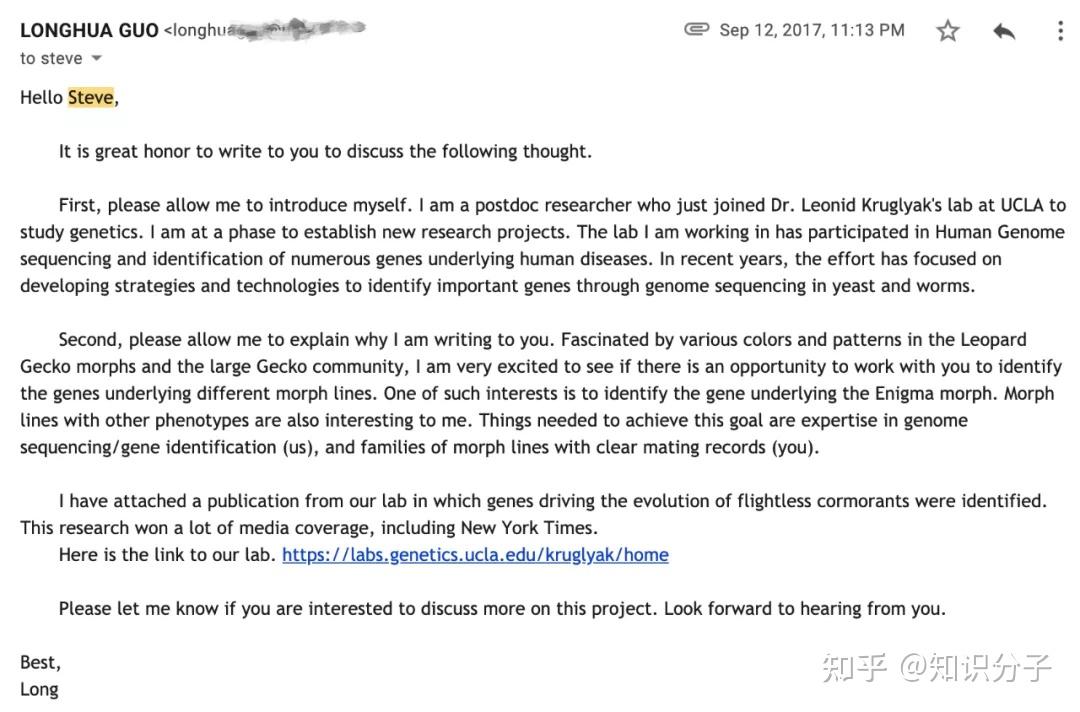Click the sentence about flightless cormorants publication
1080x712 pixels.
(x=552, y=501)
